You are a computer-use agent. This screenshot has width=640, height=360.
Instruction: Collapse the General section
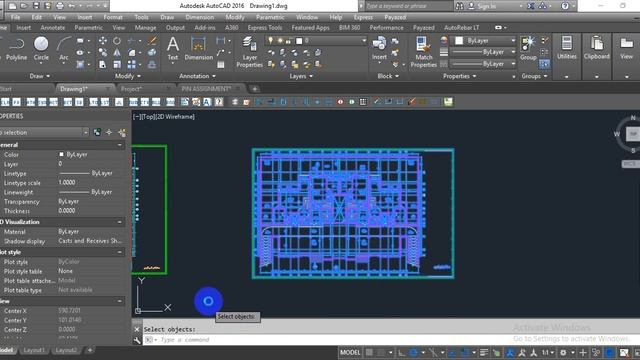(x=120, y=145)
